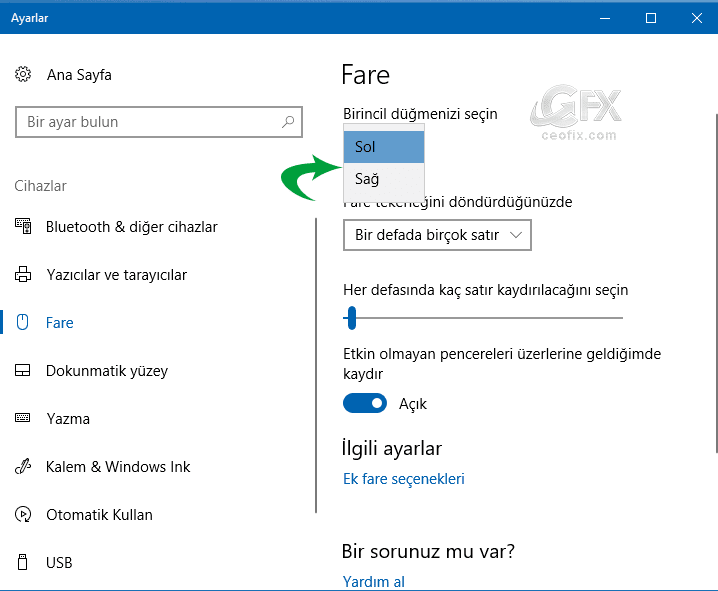
Task: Open the Bir defada birçok satır dropdown
Action: 437,235
